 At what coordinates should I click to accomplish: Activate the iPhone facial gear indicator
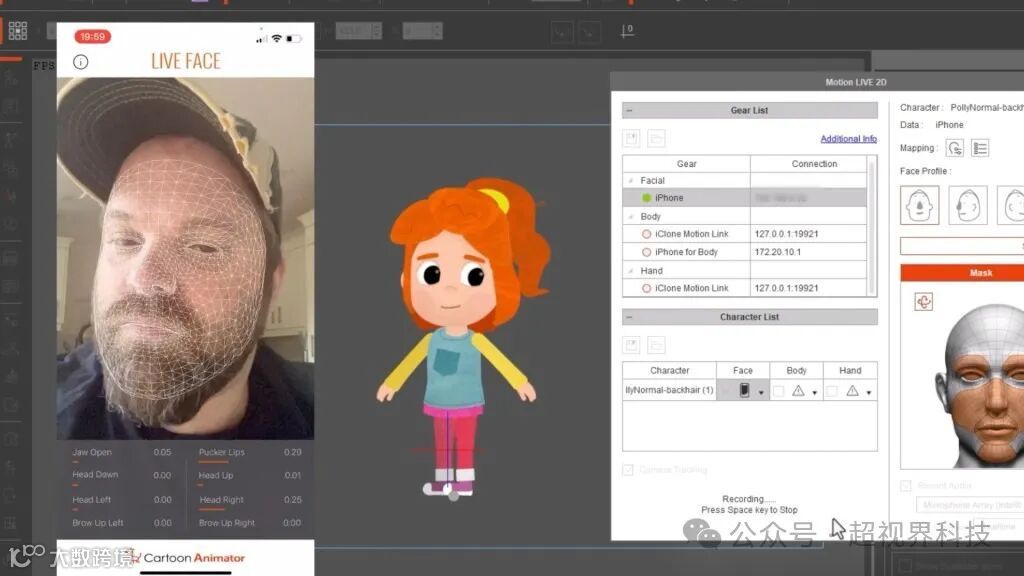(647, 198)
